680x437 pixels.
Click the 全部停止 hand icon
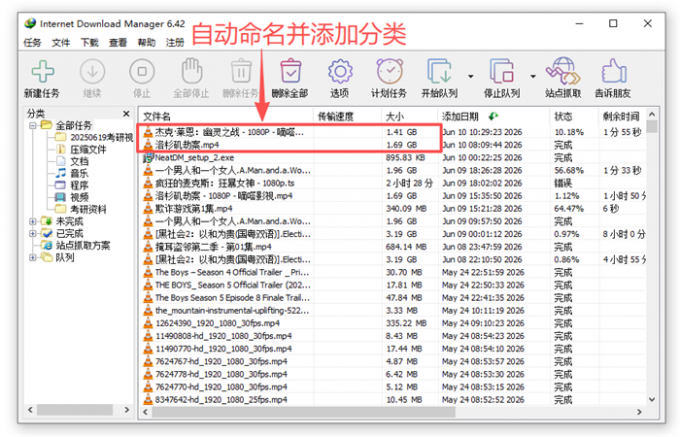(x=191, y=71)
